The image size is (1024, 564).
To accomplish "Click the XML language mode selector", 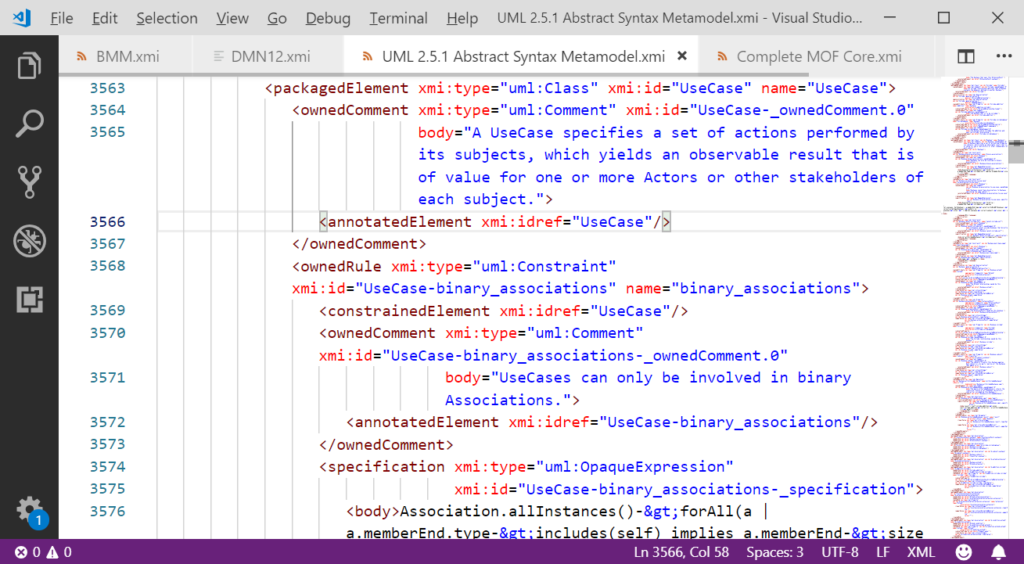I will click(x=920, y=552).
